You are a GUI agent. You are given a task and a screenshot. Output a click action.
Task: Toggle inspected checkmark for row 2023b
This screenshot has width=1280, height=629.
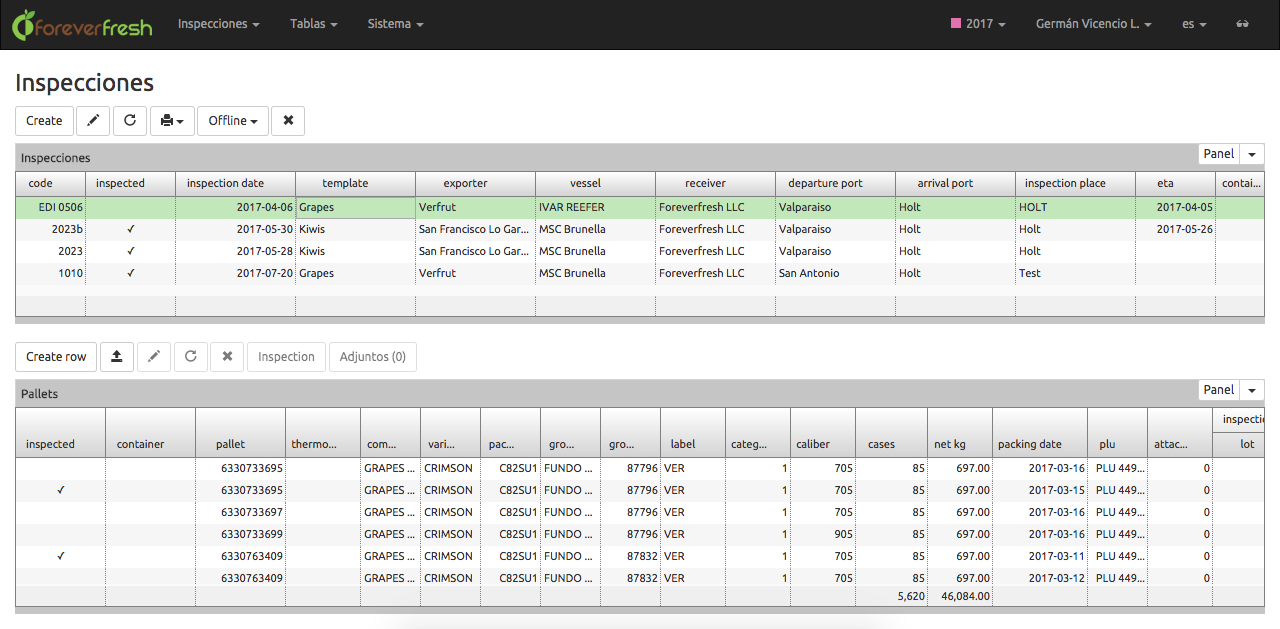click(131, 229)
